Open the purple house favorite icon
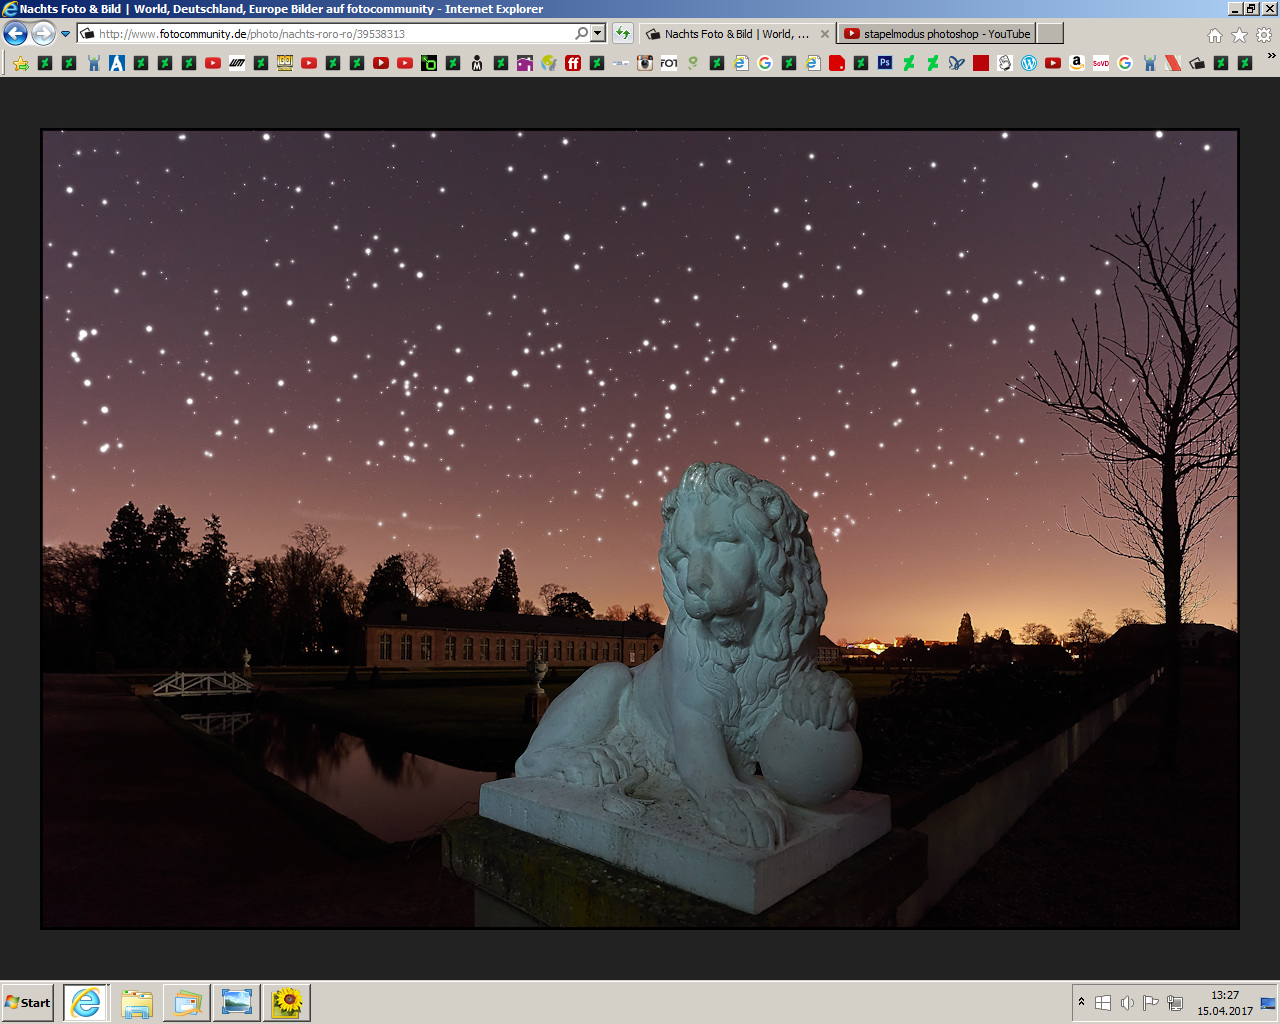The width and height of the screenshot is (1280, 1024). point(525,63)
